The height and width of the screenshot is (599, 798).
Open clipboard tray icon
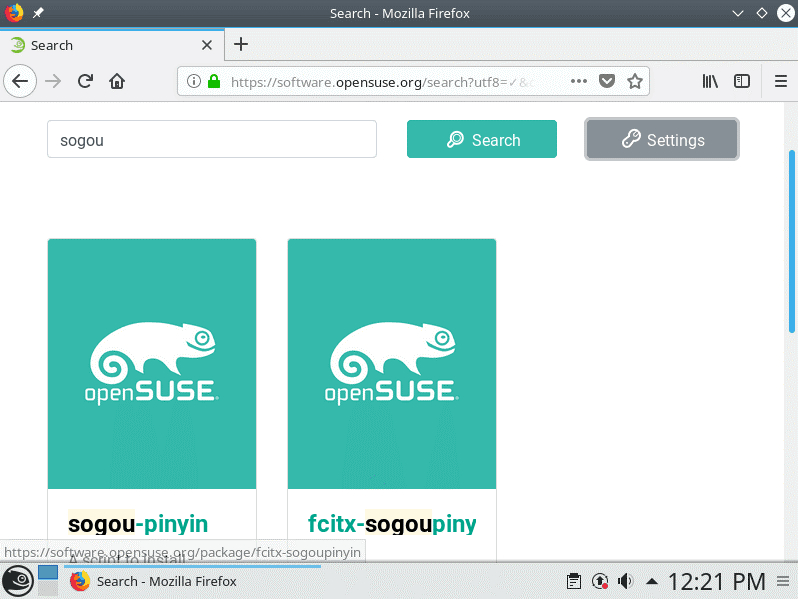coord(574,581)
